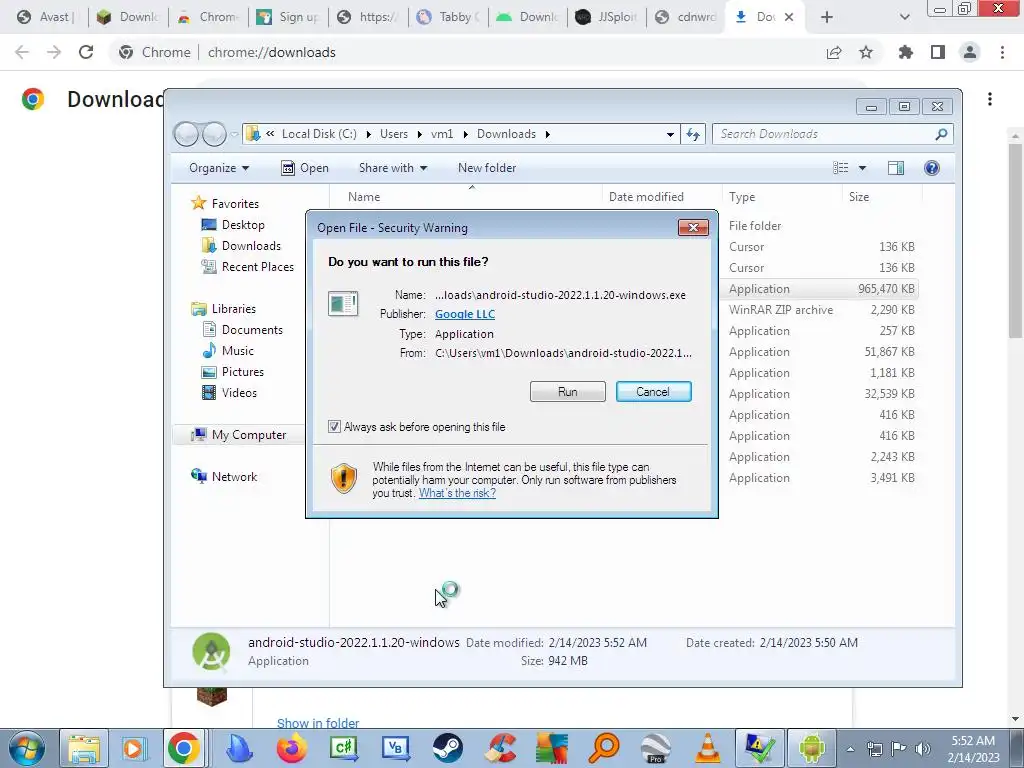This screenshot has width=1024, height=768.
Task: Open the What's the risk? link
Action: tap(457, 493)
